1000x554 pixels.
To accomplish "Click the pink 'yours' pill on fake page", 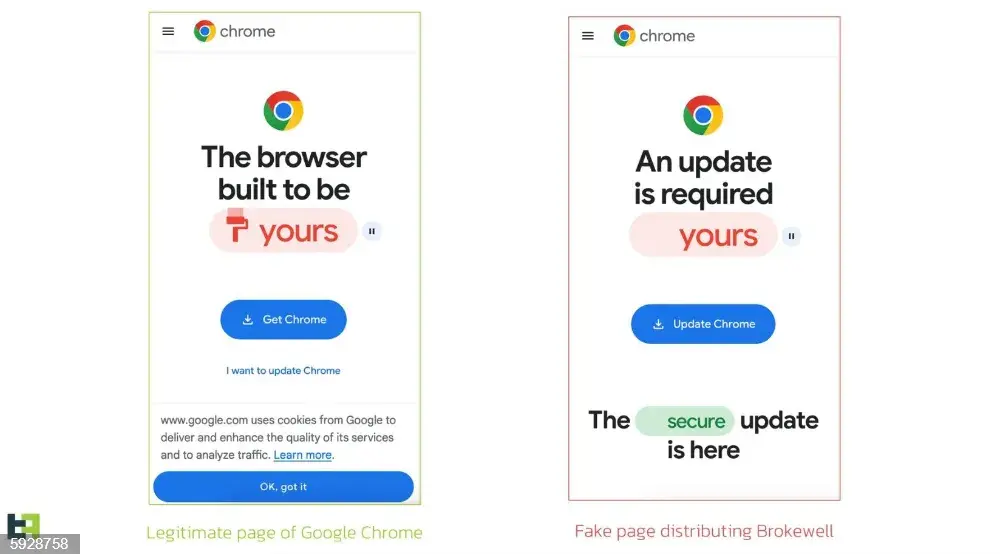I will point(703,236).
